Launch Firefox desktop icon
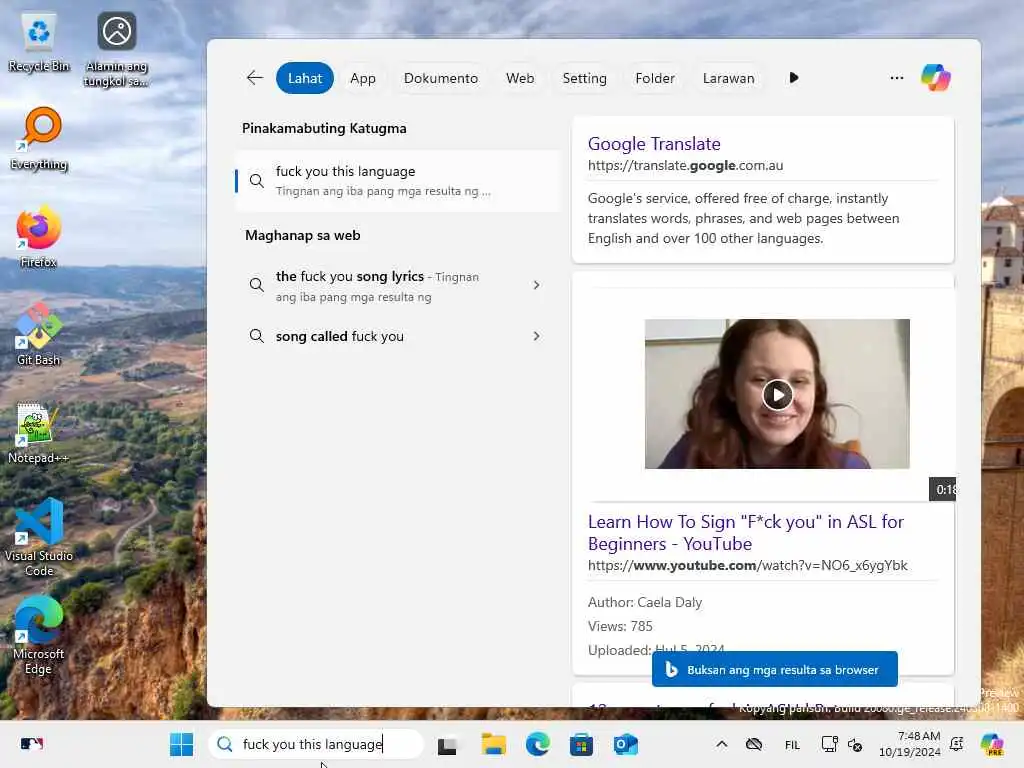The width and height of the screenshot is (1024, 768). (39, 236)
